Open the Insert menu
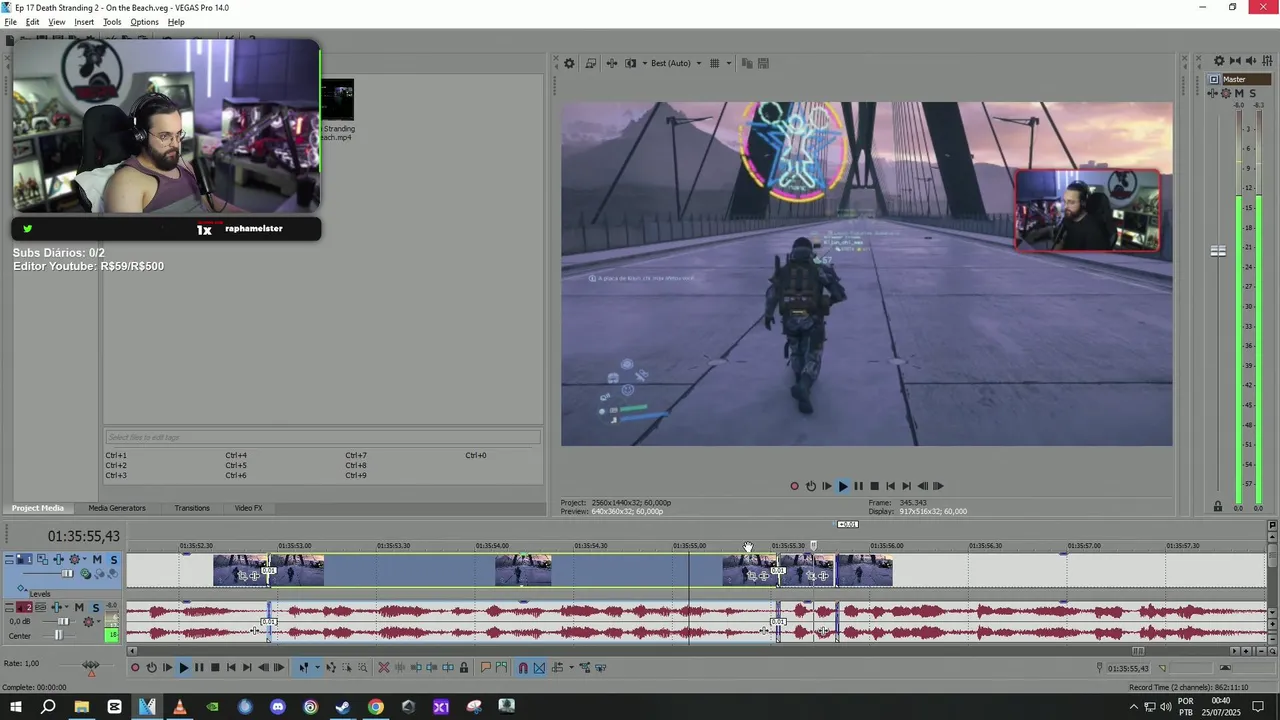The image size is (1280, 720). (x=84, y=22)
